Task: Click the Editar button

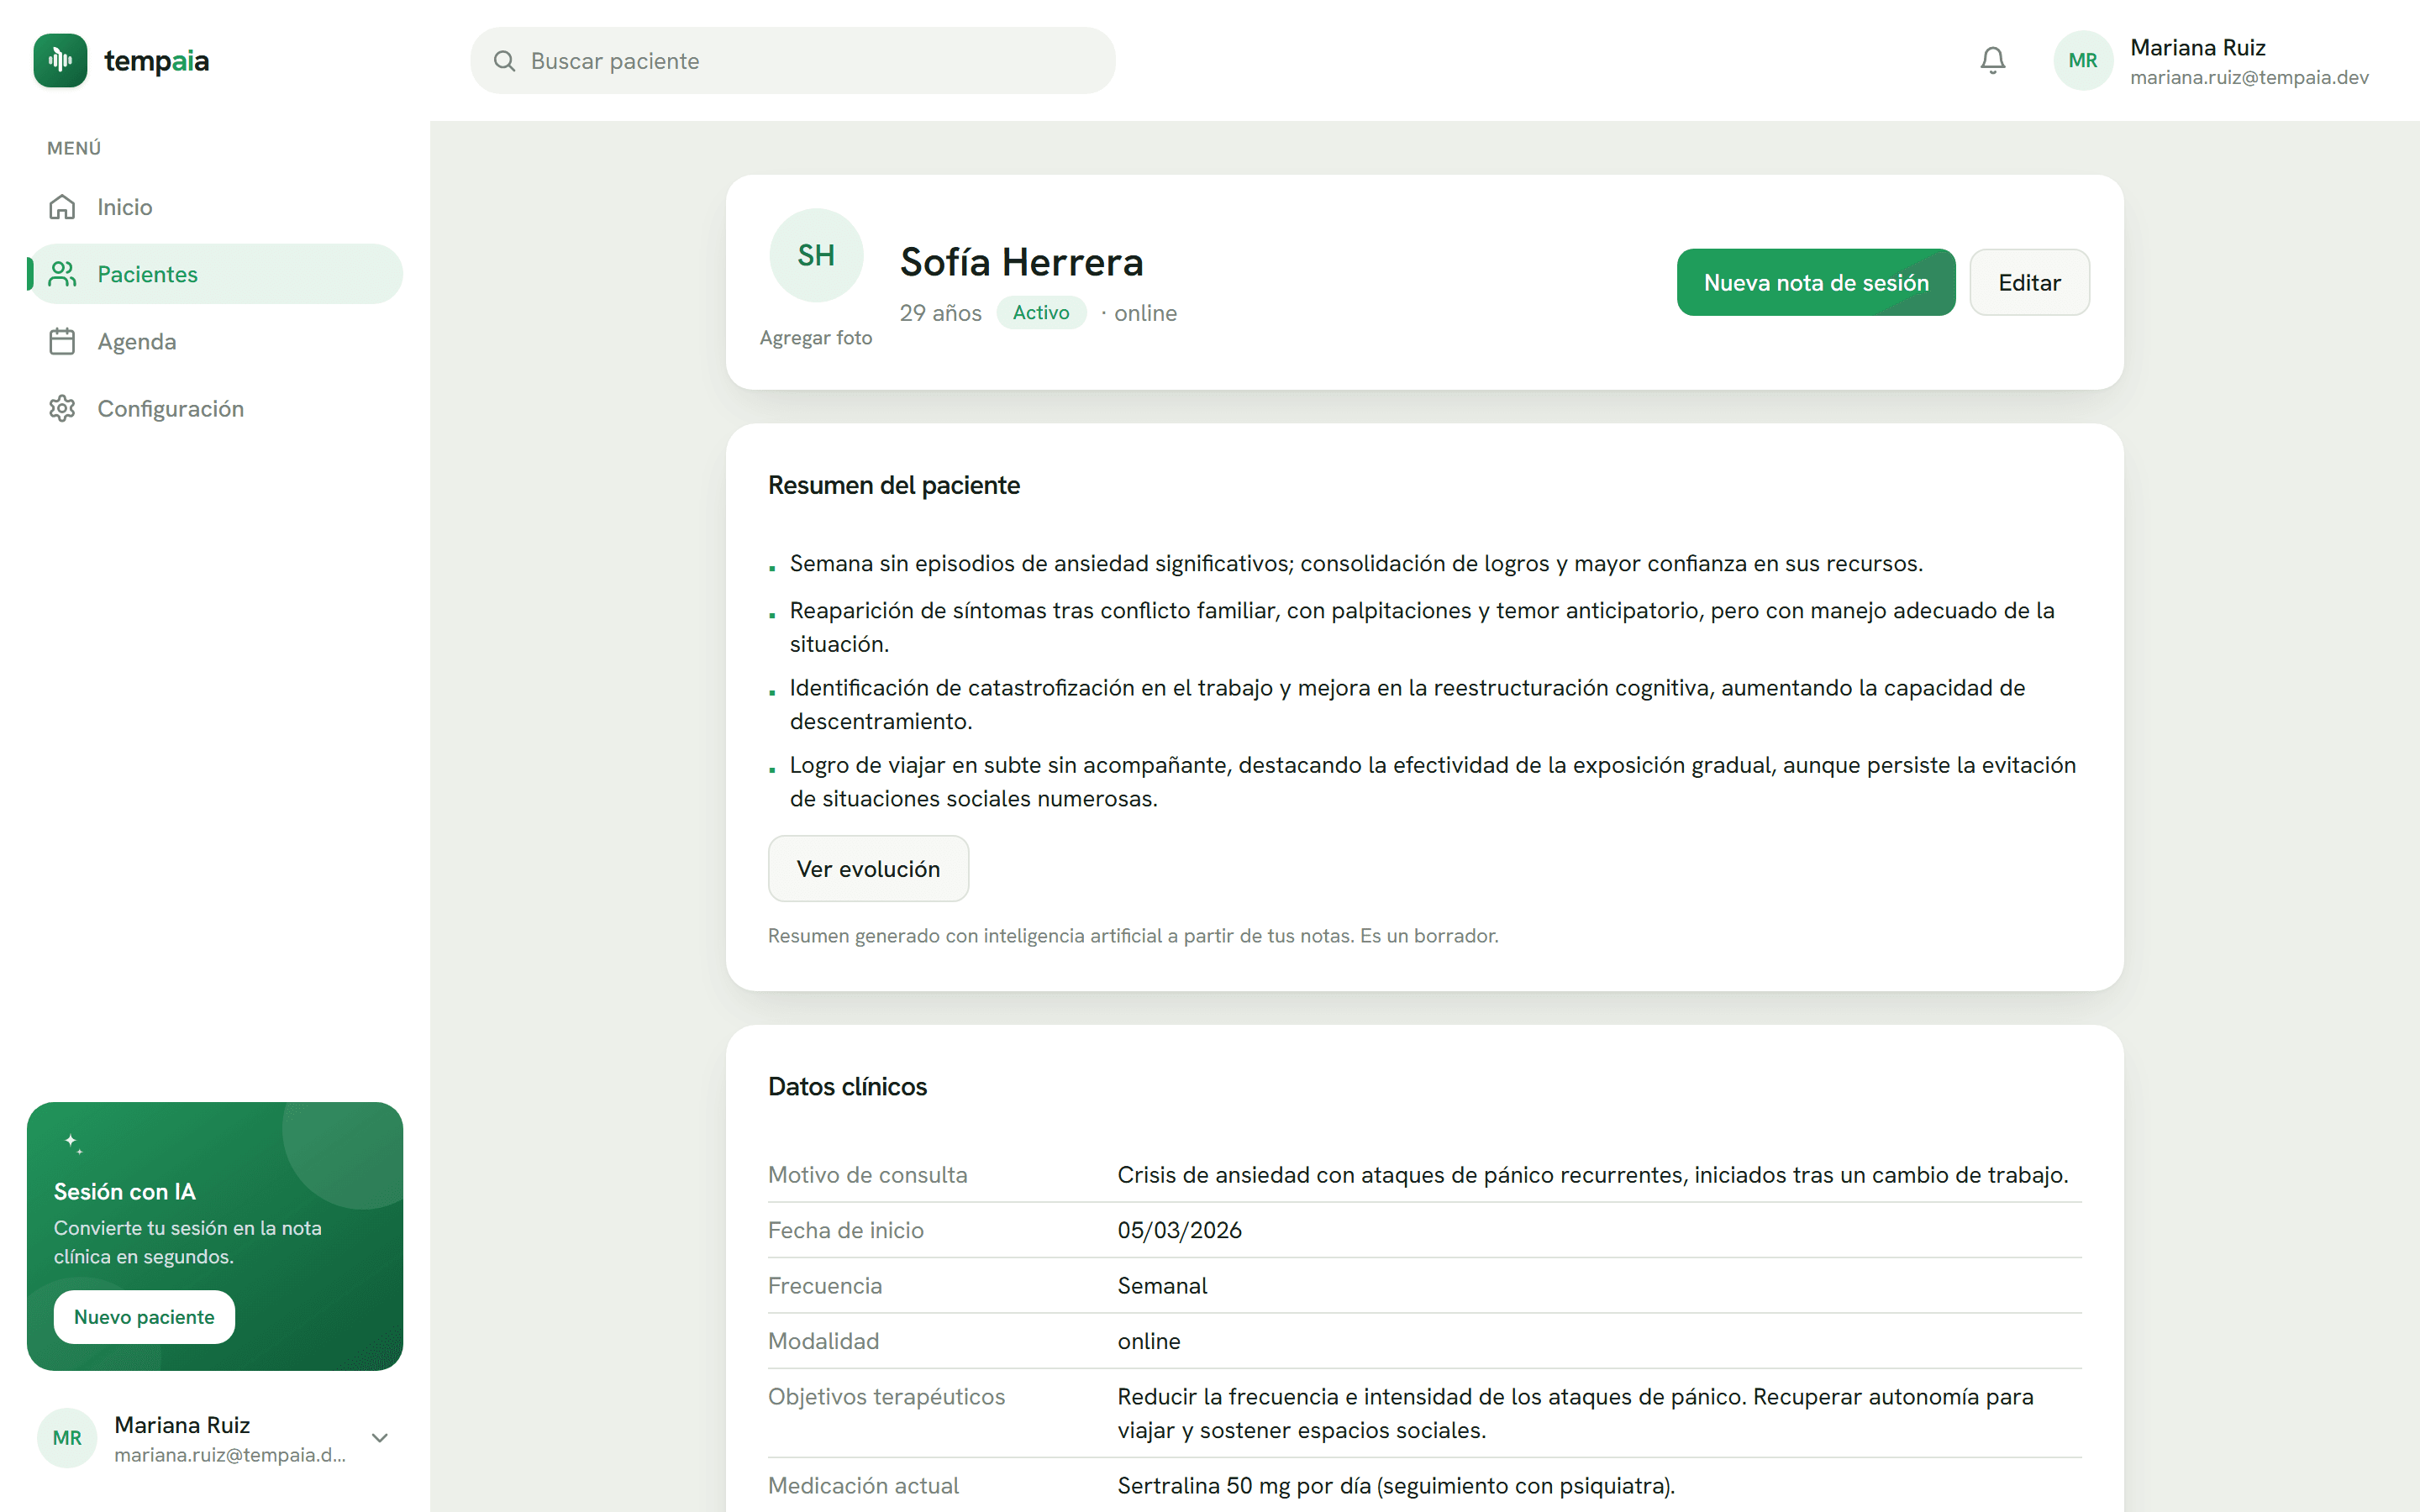Action: point(2029,282)
